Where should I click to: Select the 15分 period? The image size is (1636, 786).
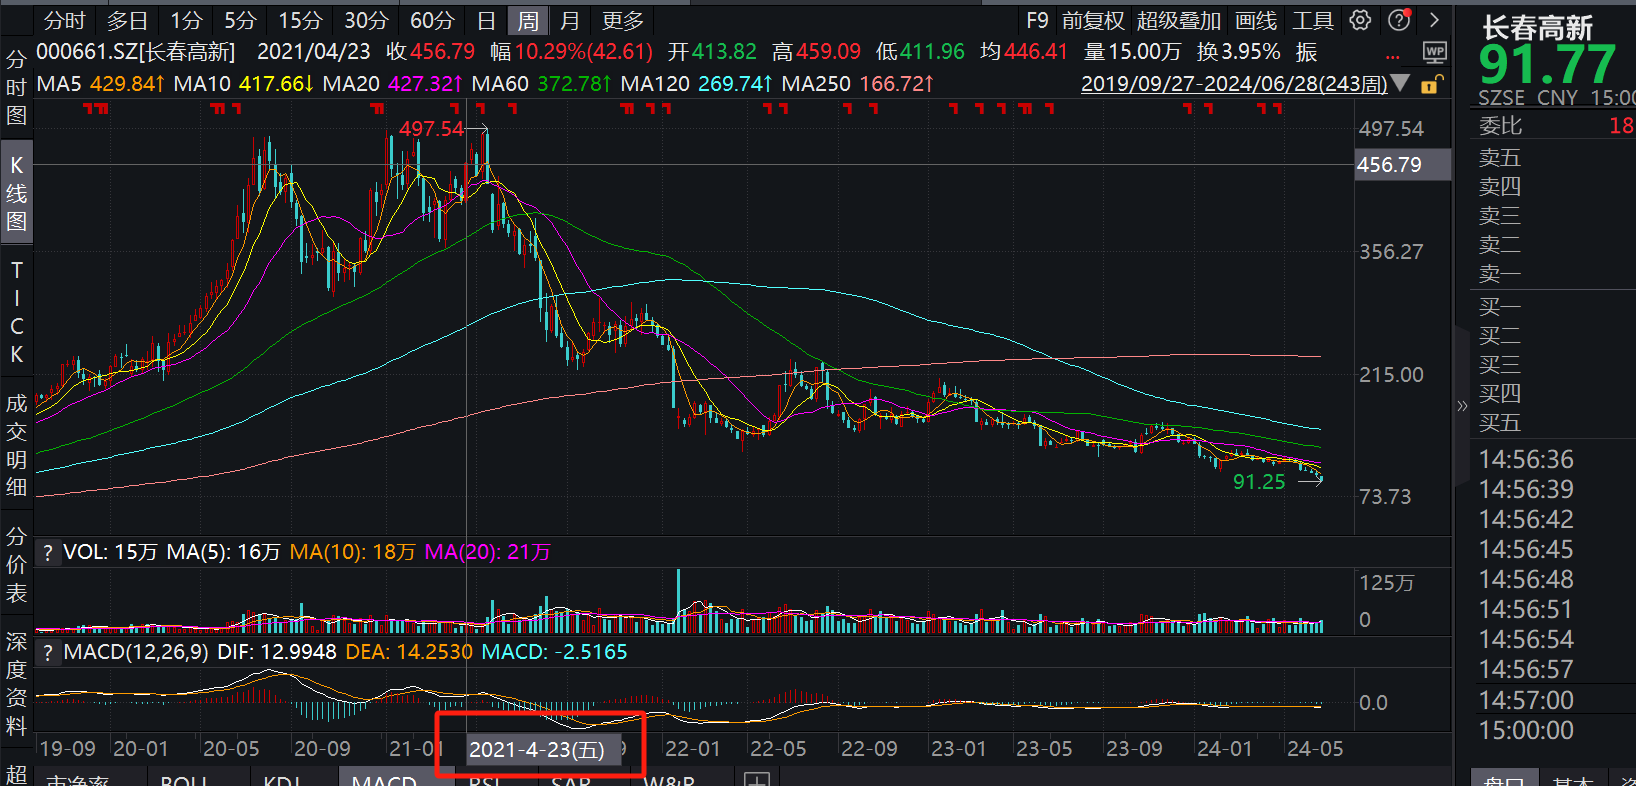[300, 20]
